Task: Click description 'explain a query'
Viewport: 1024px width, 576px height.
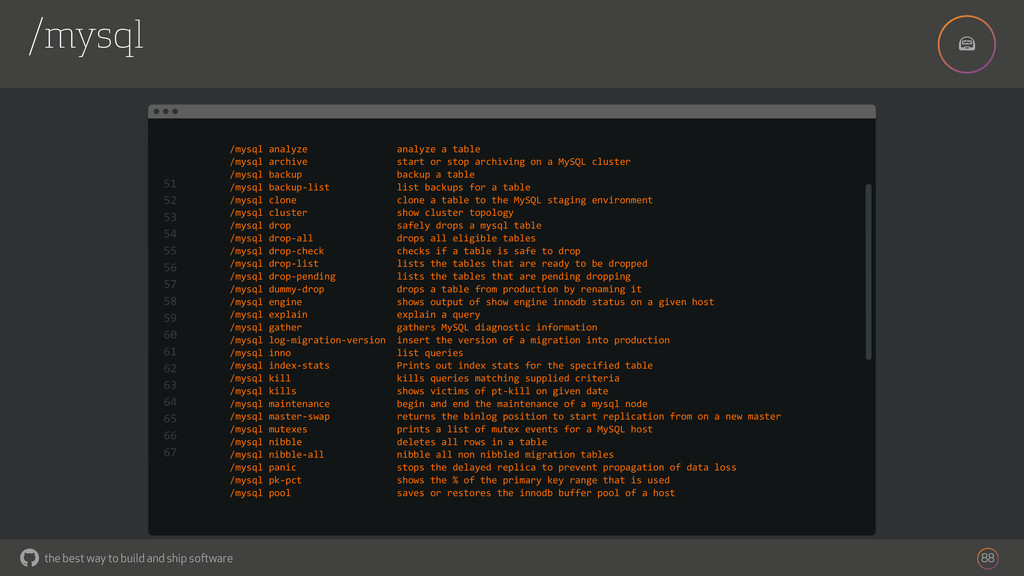Action: click(x=438, y=314)
